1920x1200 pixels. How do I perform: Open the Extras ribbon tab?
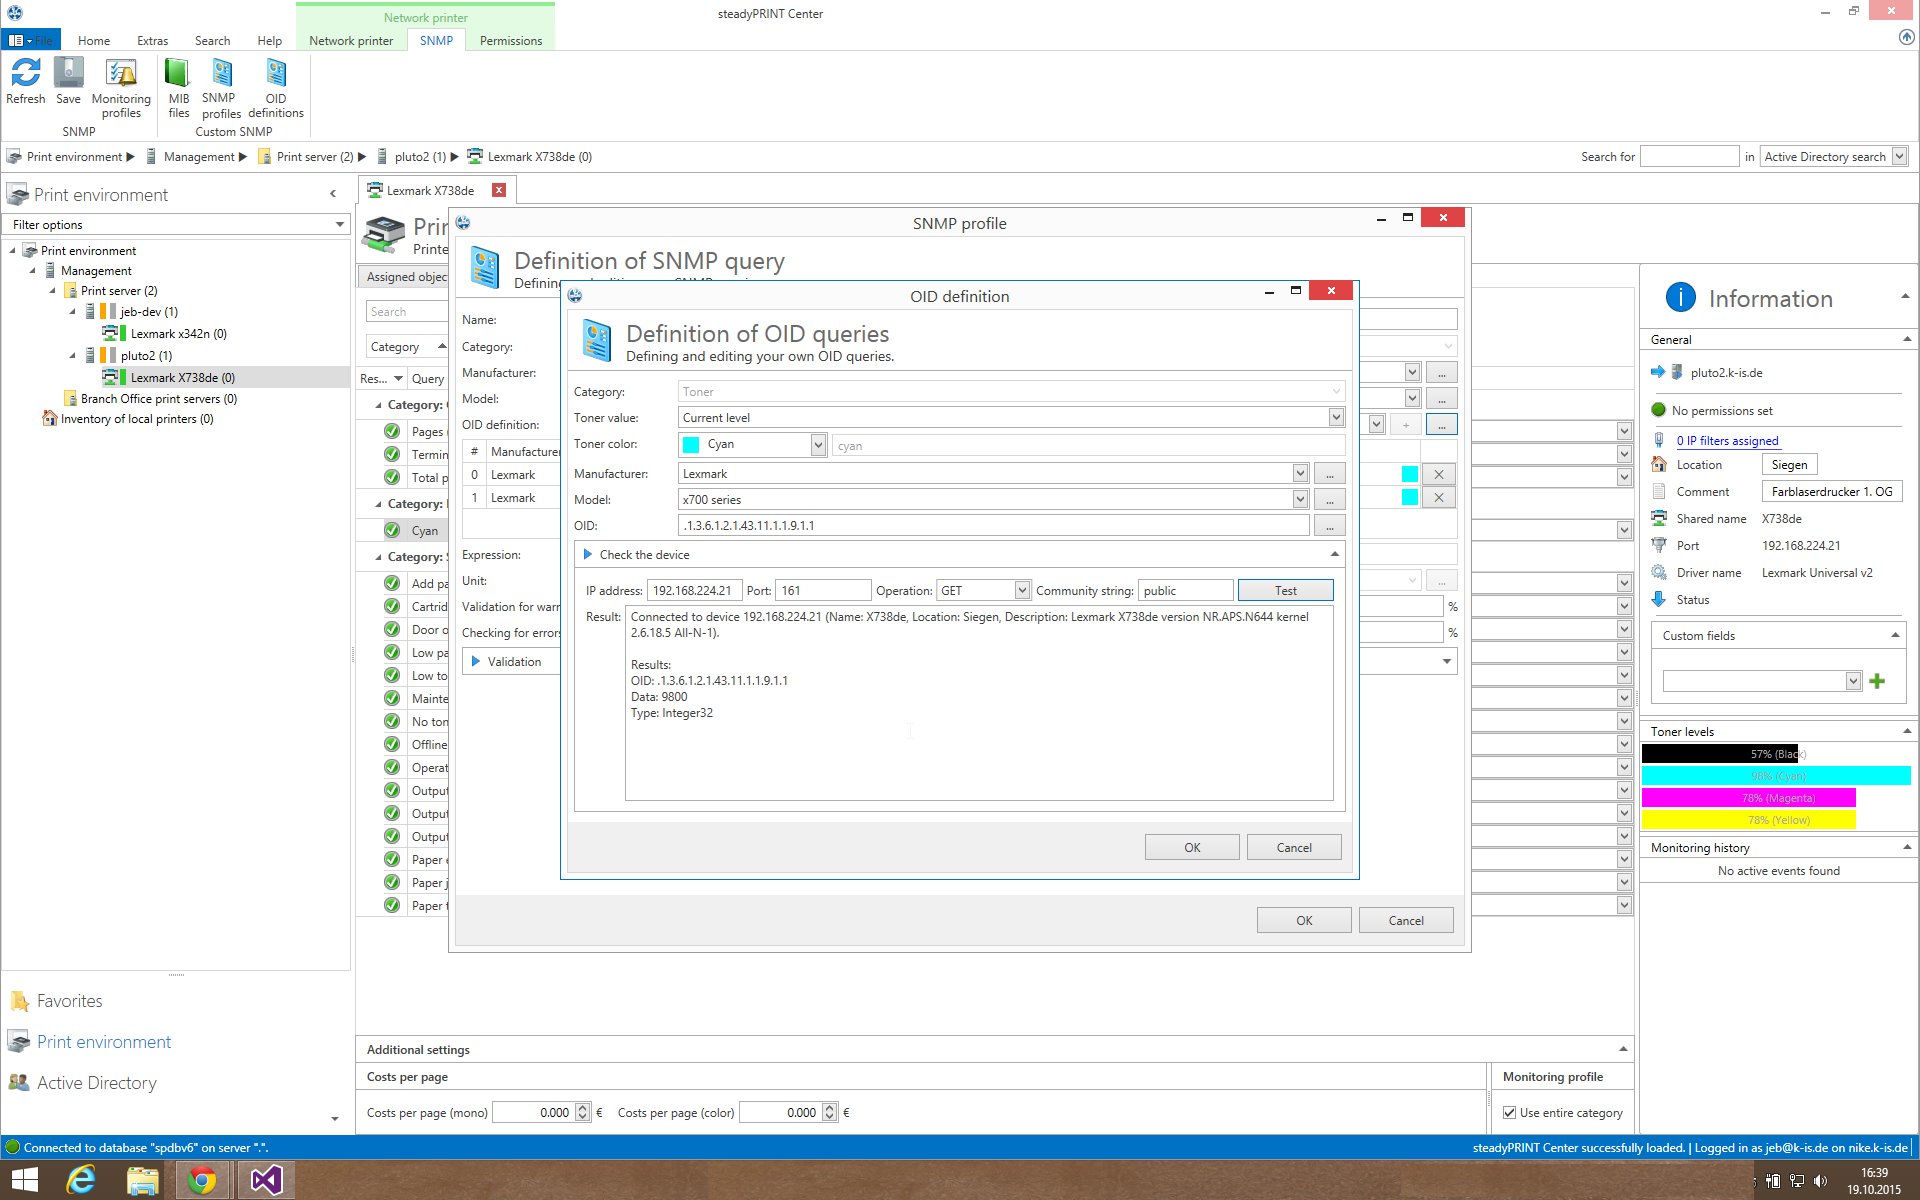coord(153,41)
